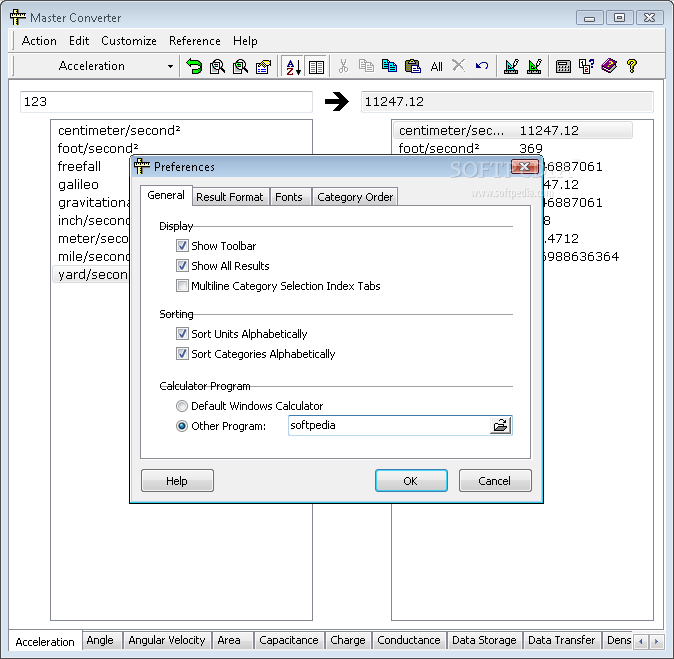Select foot/second² in the left unit list

[98, 148]
